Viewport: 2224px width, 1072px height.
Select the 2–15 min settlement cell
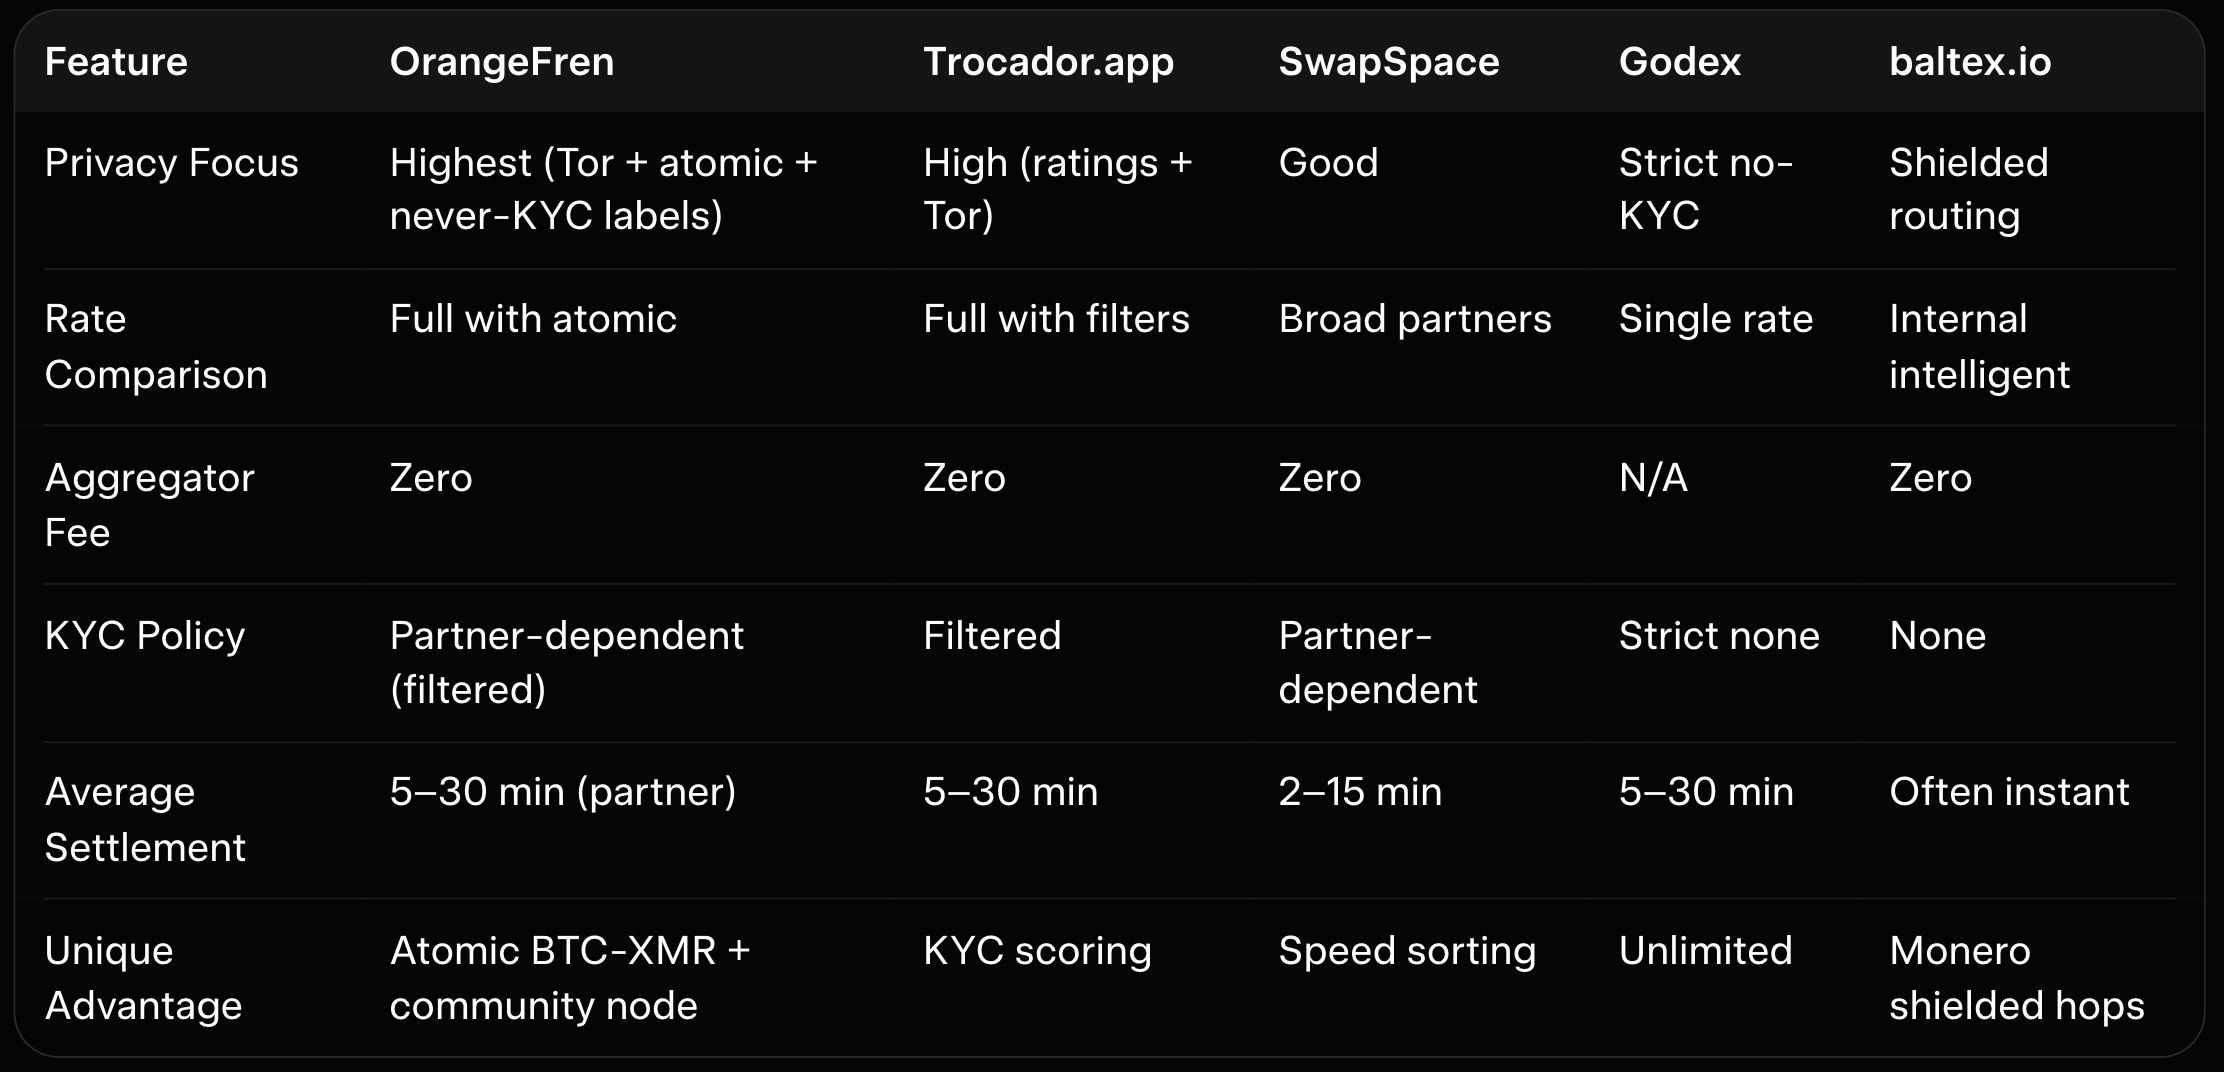point(1360,792)
